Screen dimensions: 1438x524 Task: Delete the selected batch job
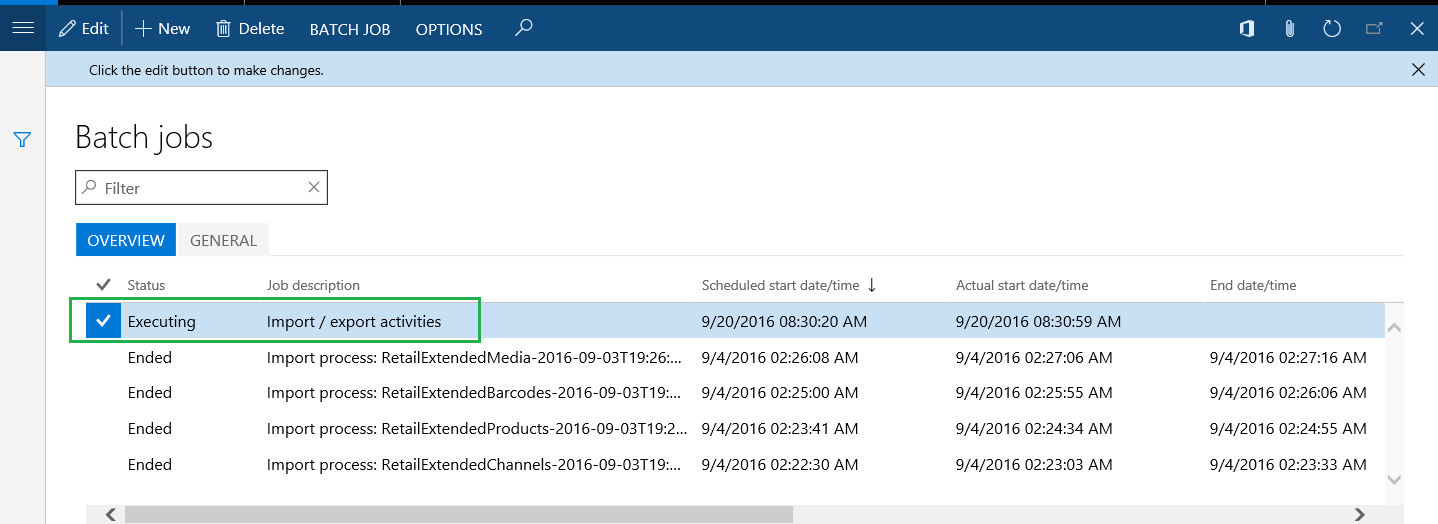click(x=250, y=29)
